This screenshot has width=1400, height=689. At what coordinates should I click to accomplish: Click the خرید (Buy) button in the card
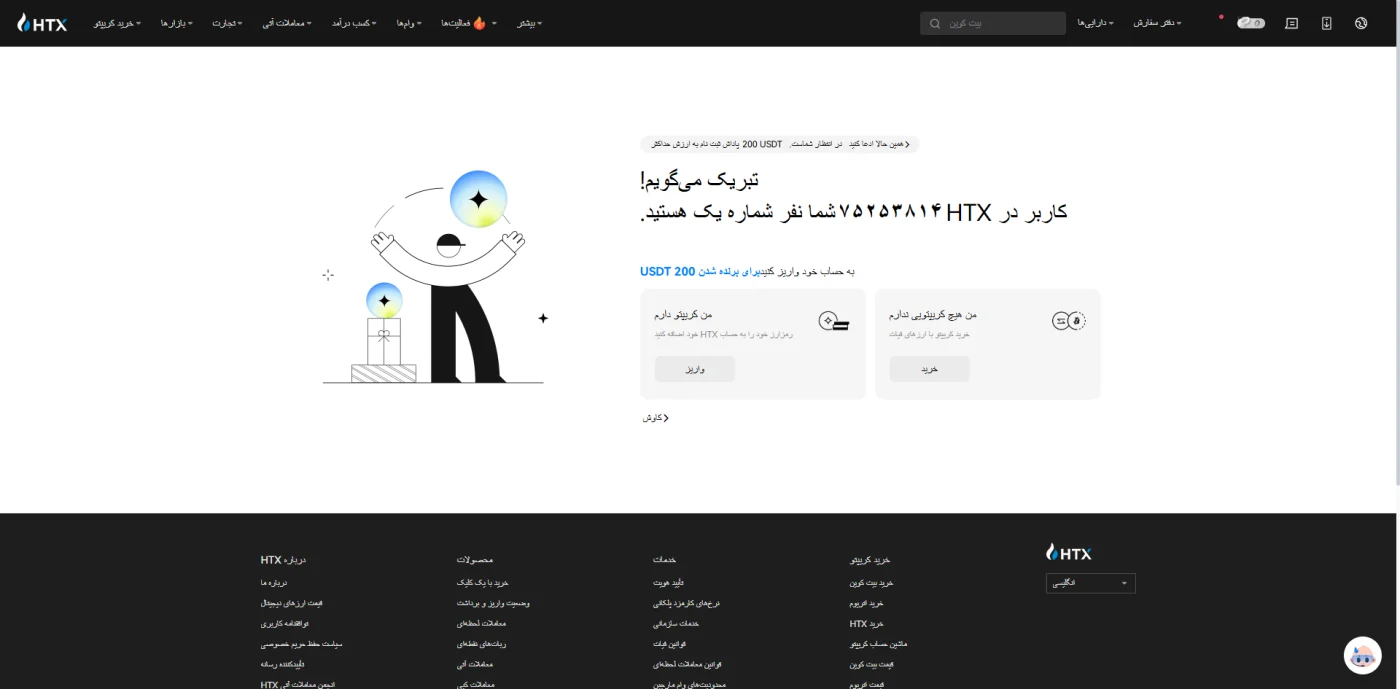point(929,369)
